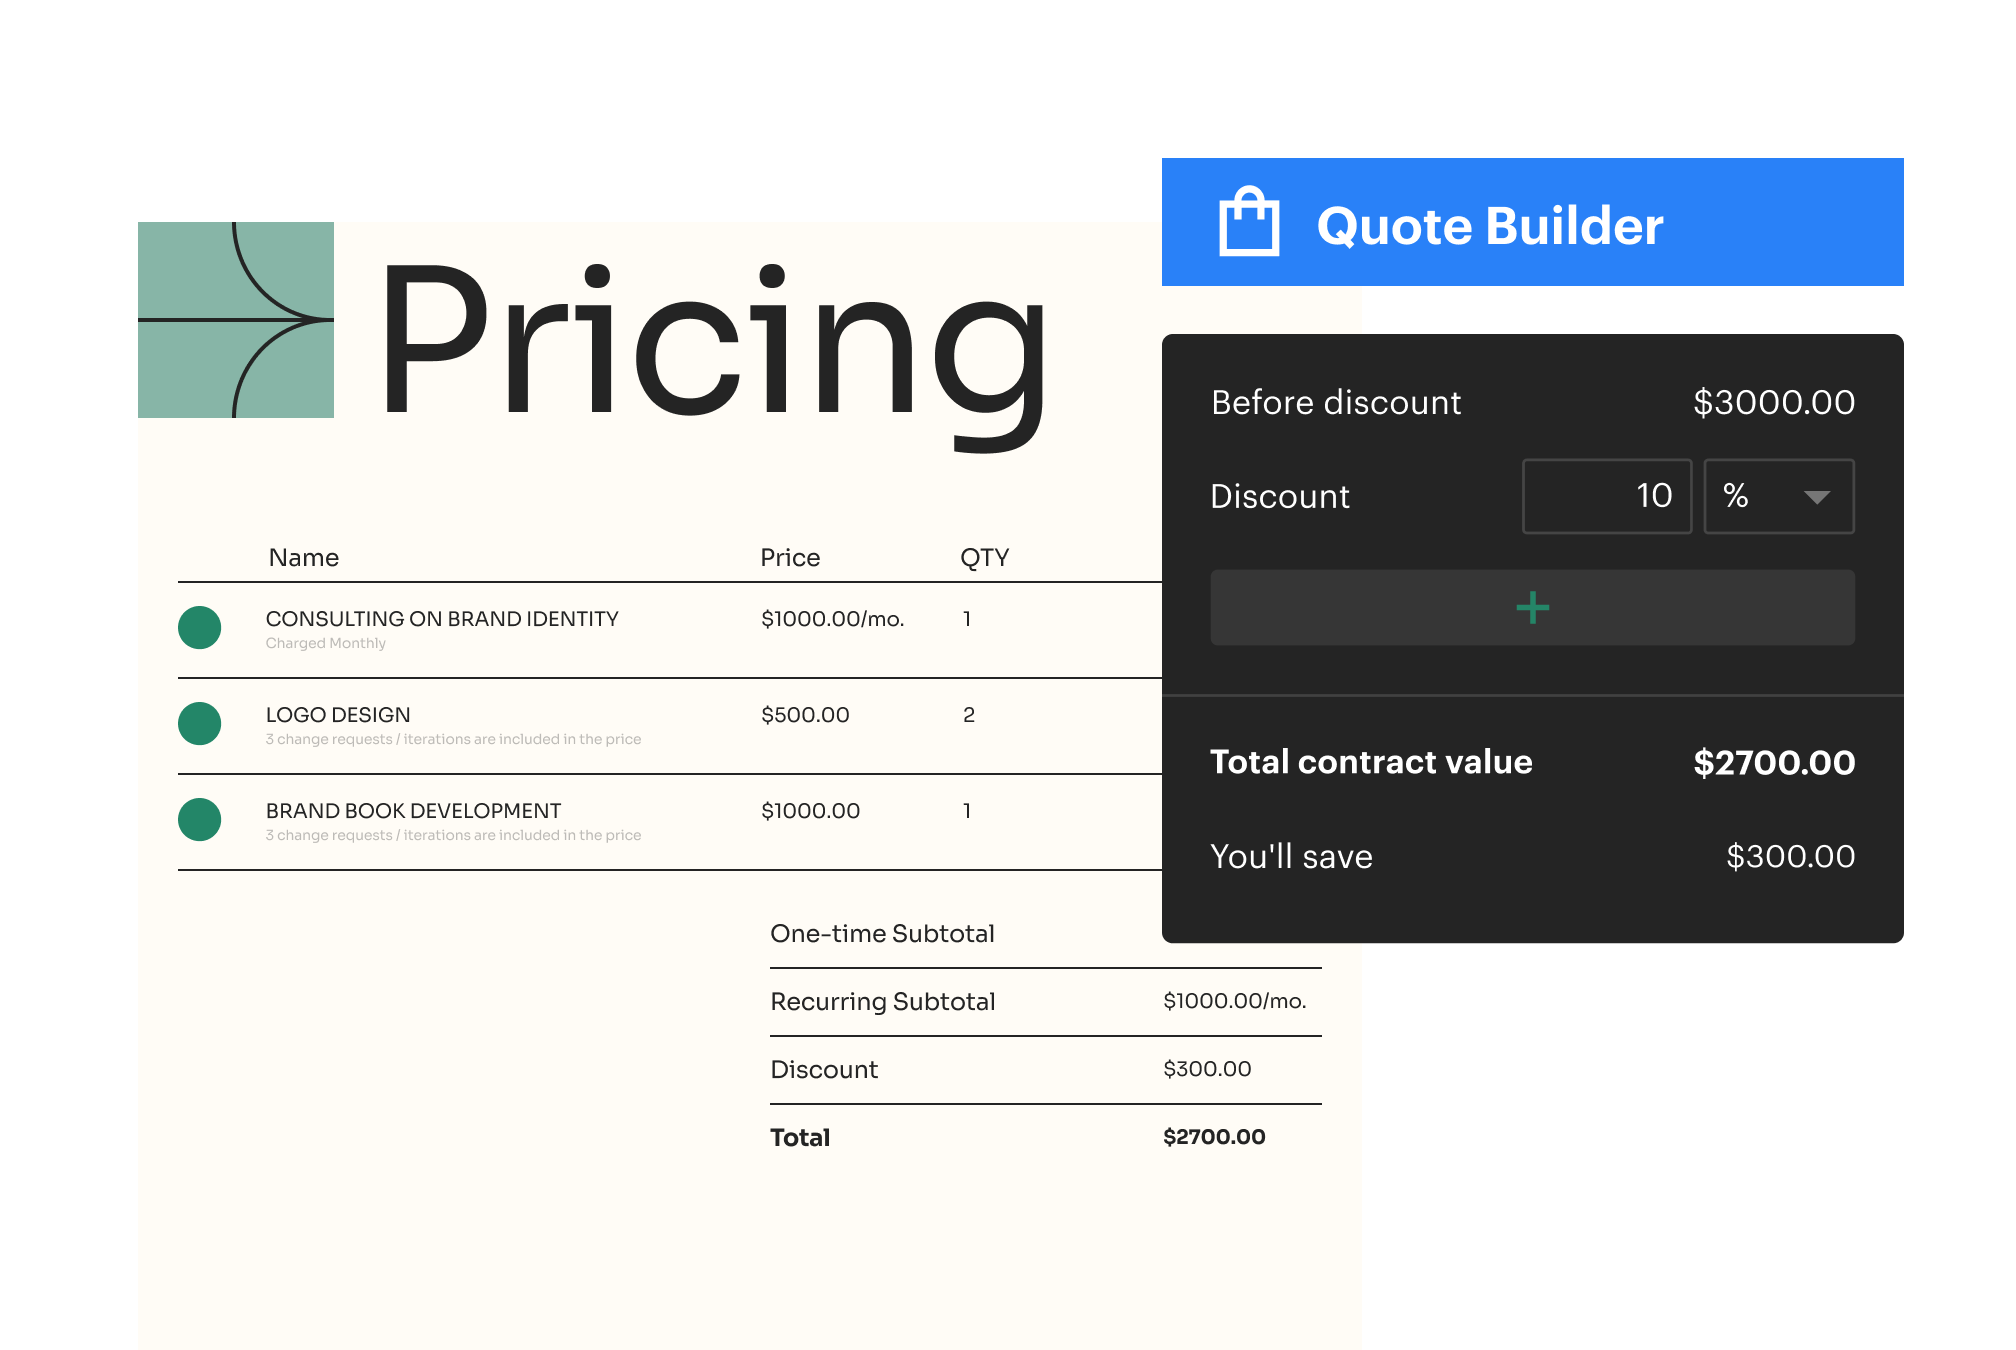Screen dimensions: 2016x1350
Task: Click the $2700.00 total in the pricing table
Action: coord(1214,1137)
